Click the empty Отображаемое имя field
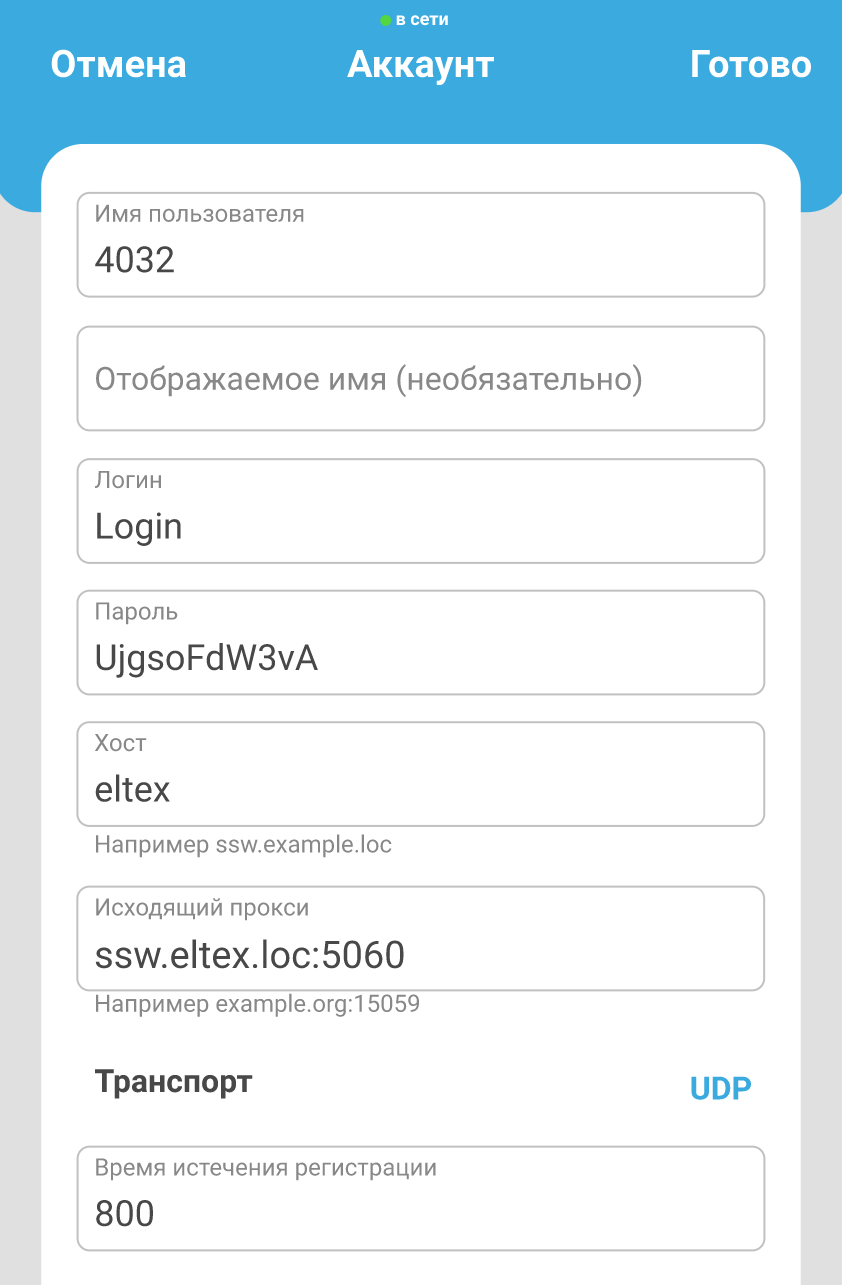842x1285 pixels. click(x=420, y=379)
